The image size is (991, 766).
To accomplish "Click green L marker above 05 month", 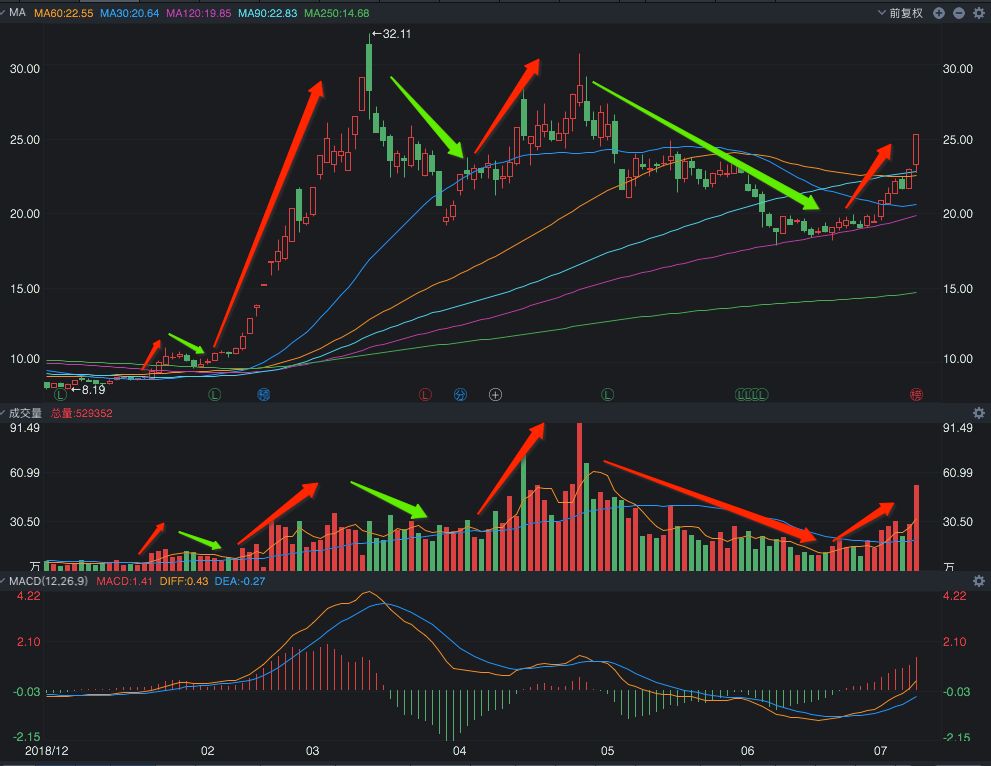I will pos(607,395).
